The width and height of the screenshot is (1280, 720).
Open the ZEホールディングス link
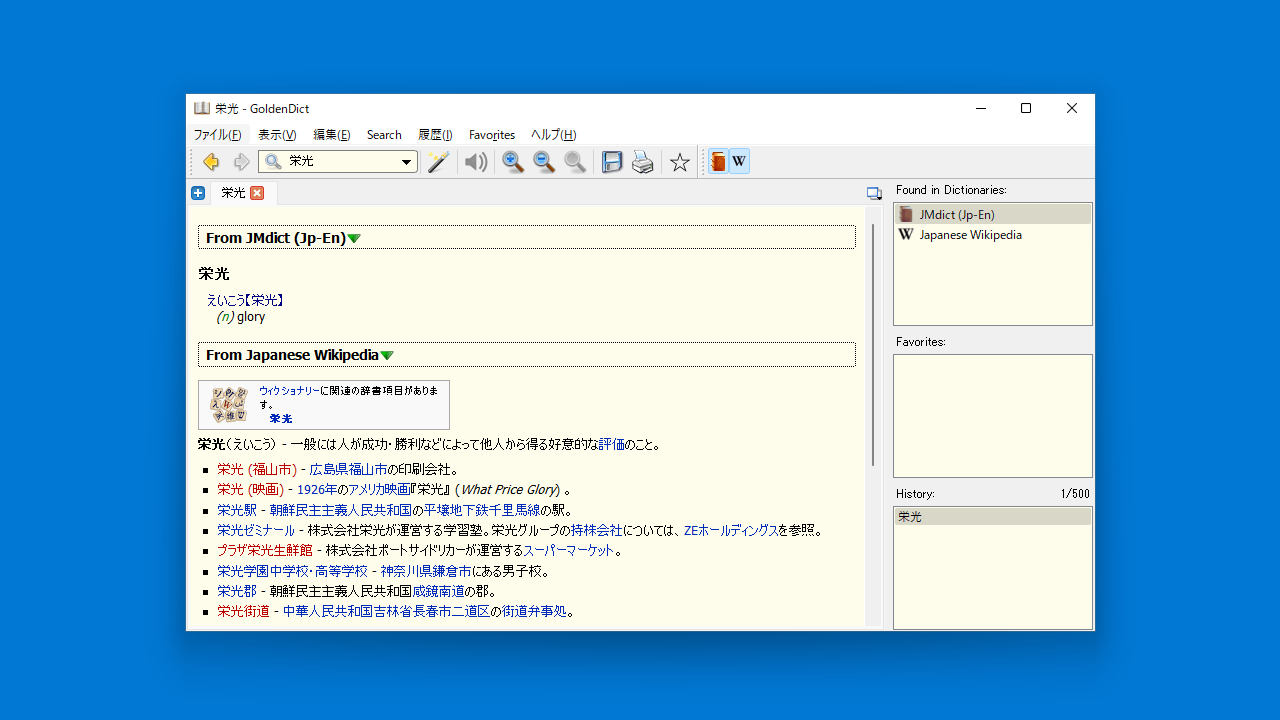tap(730, 531)
